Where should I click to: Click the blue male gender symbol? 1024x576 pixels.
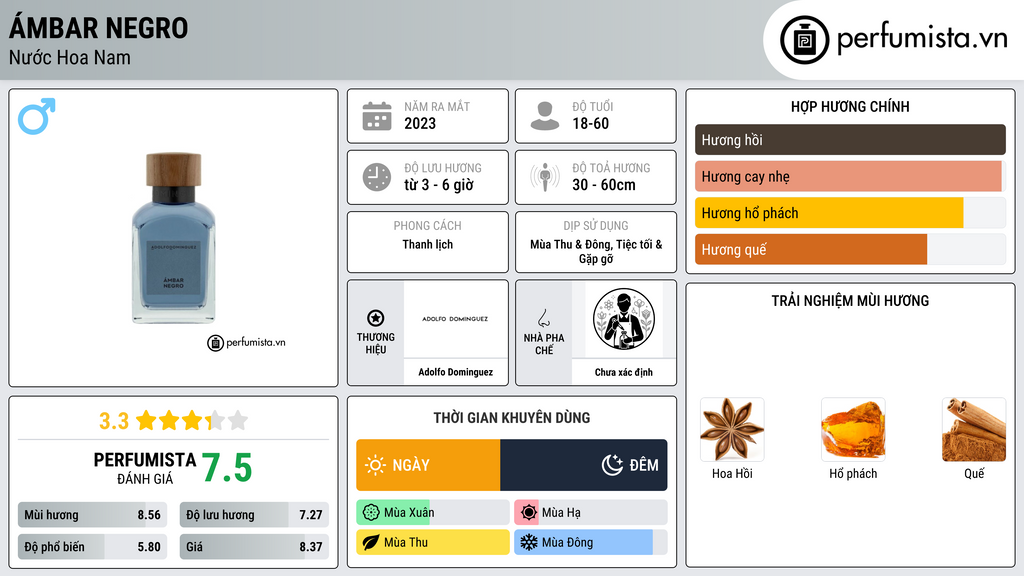coord(37,116)
